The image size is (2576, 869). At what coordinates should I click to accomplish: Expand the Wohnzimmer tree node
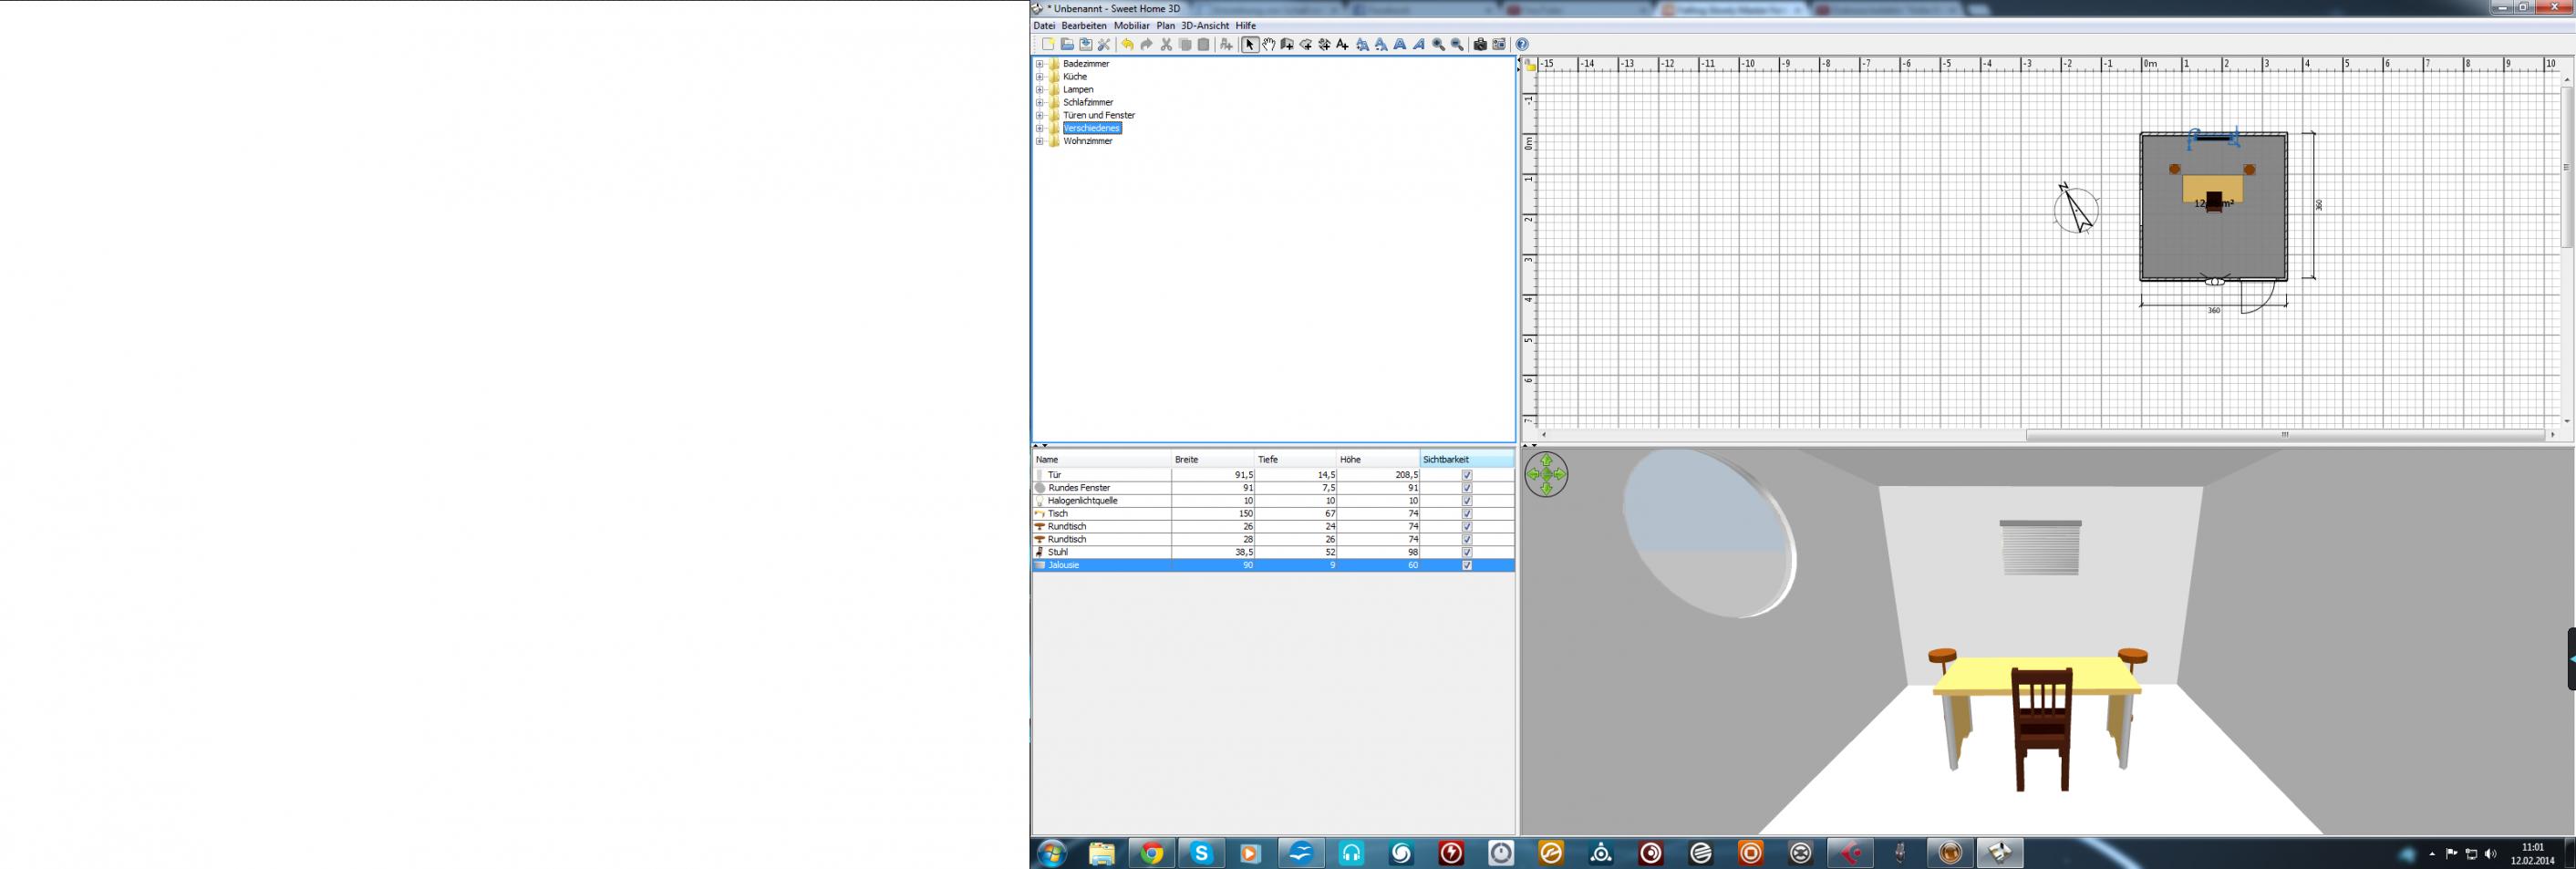click(1040, 141)
